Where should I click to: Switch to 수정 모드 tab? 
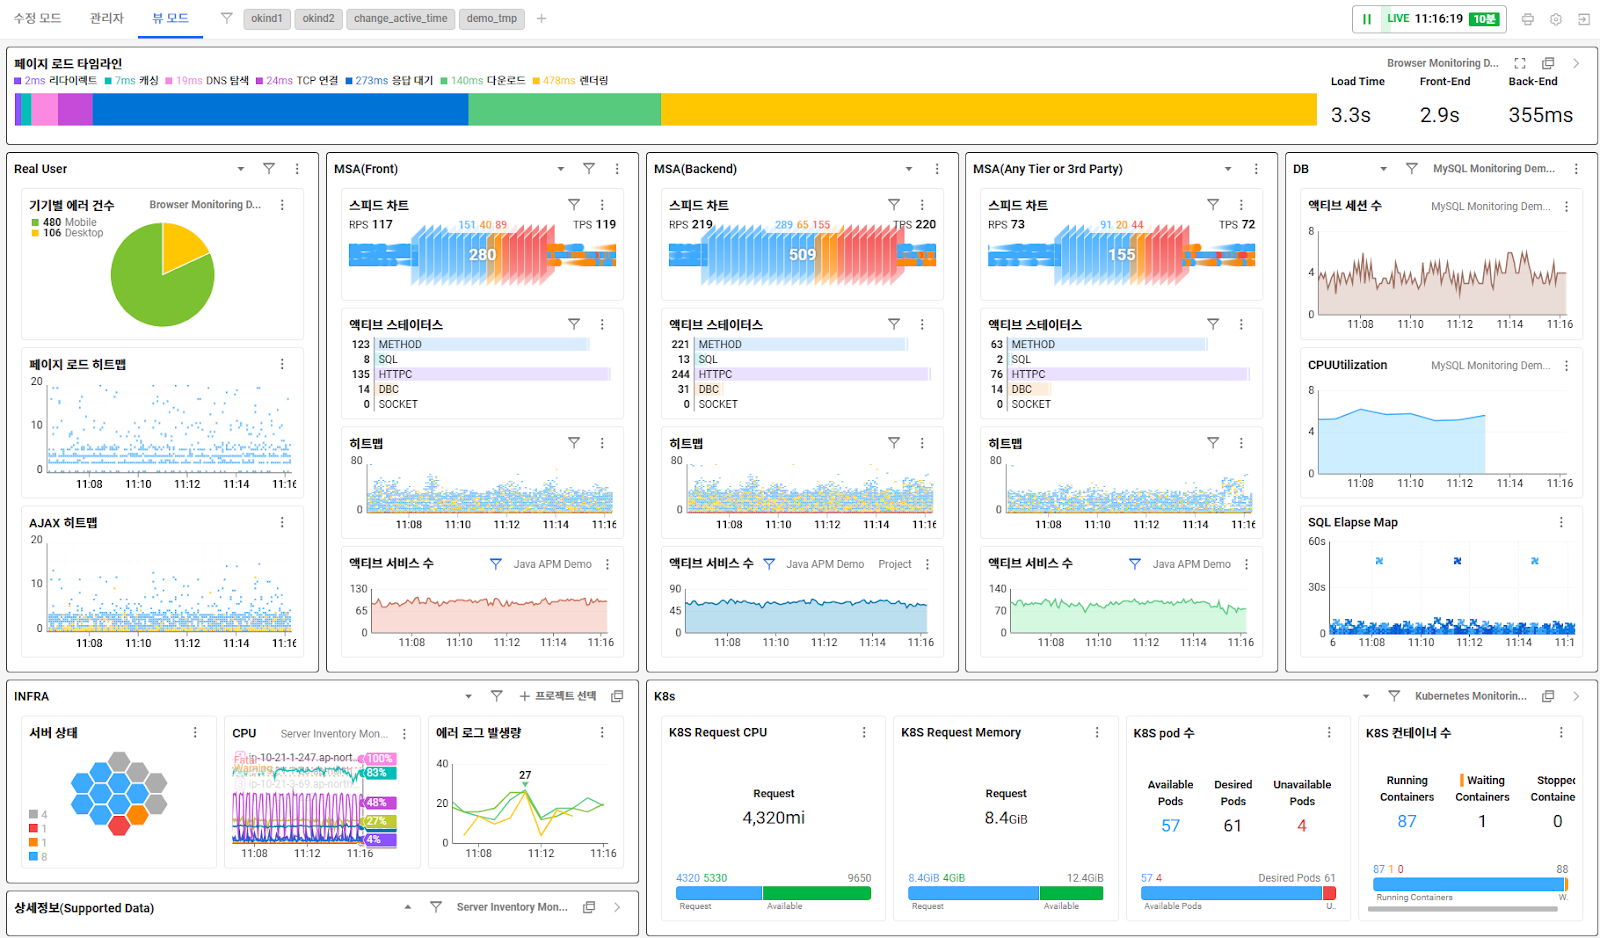(x=37, y=18)
